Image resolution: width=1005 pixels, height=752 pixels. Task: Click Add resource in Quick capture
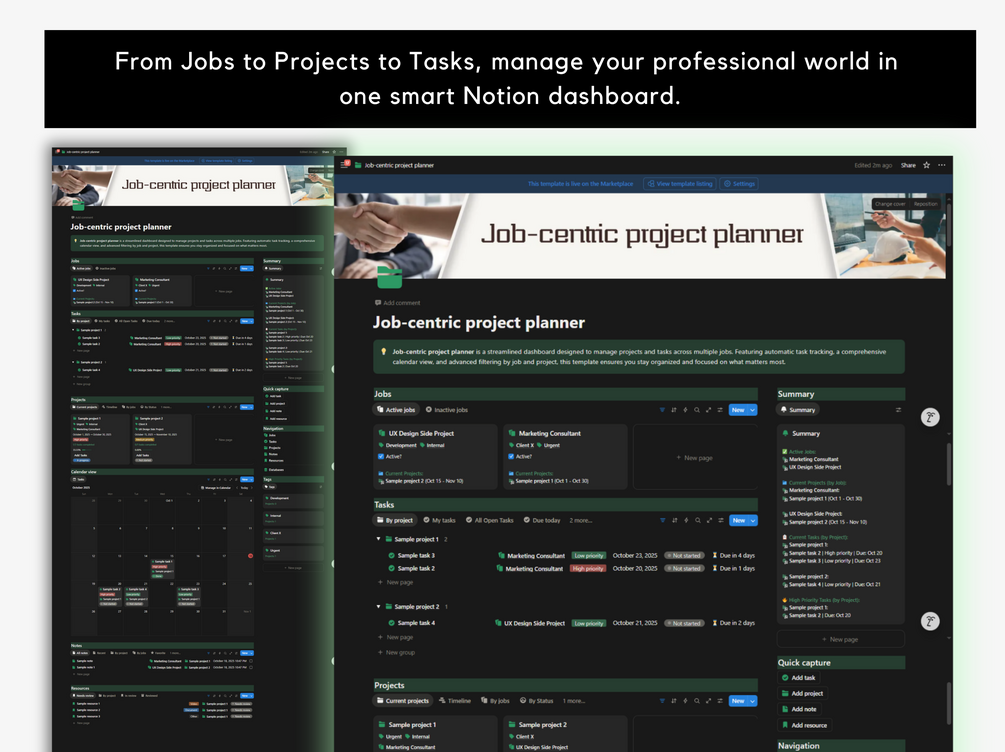(804, 726)
